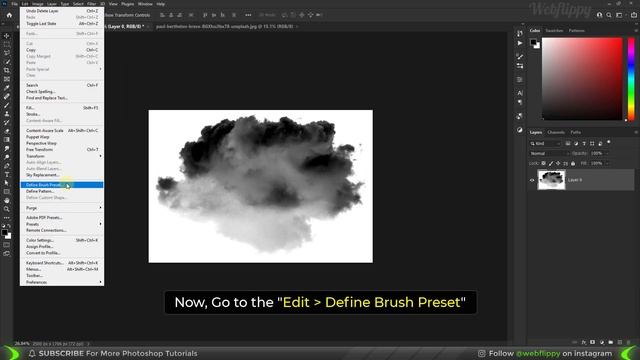
Task: Choose Fill... from Edit menu
Action: (x=62, y=108)
